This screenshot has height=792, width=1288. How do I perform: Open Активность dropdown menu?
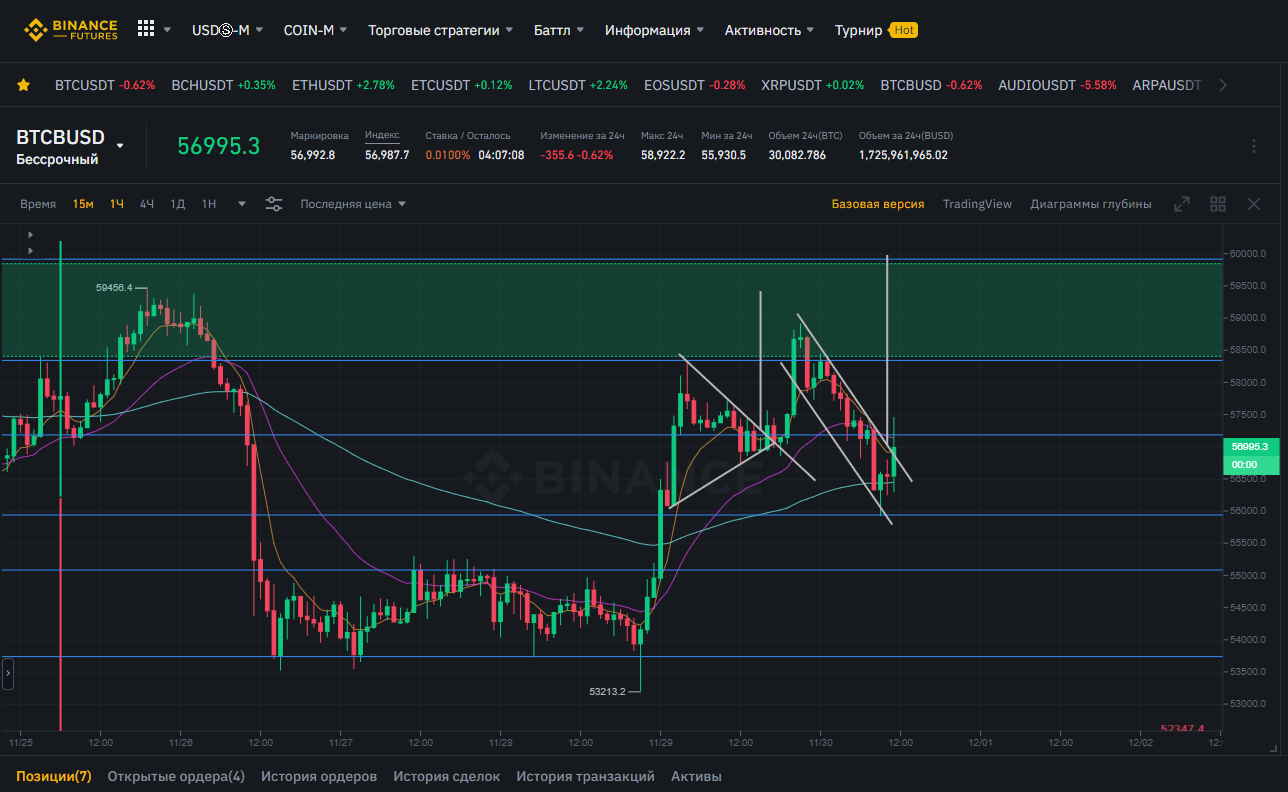769,30
